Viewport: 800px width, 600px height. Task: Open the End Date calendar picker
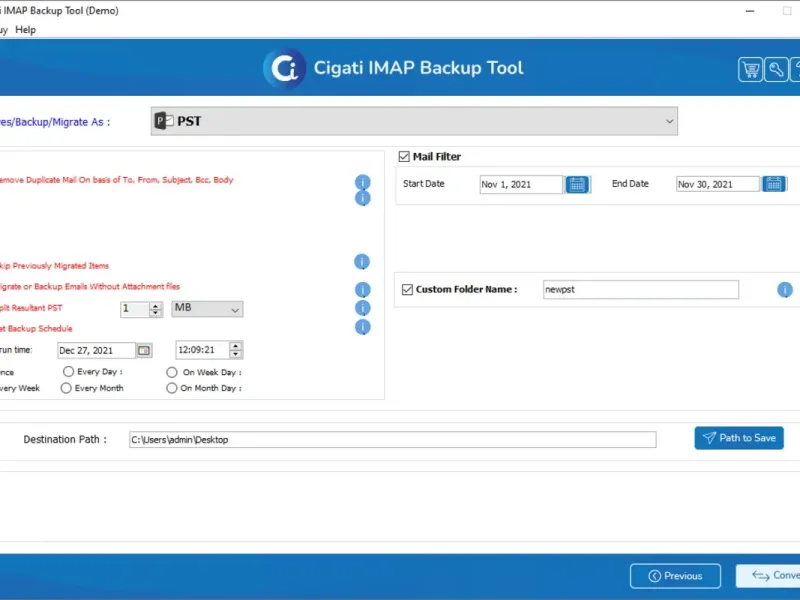pos(774,184)
